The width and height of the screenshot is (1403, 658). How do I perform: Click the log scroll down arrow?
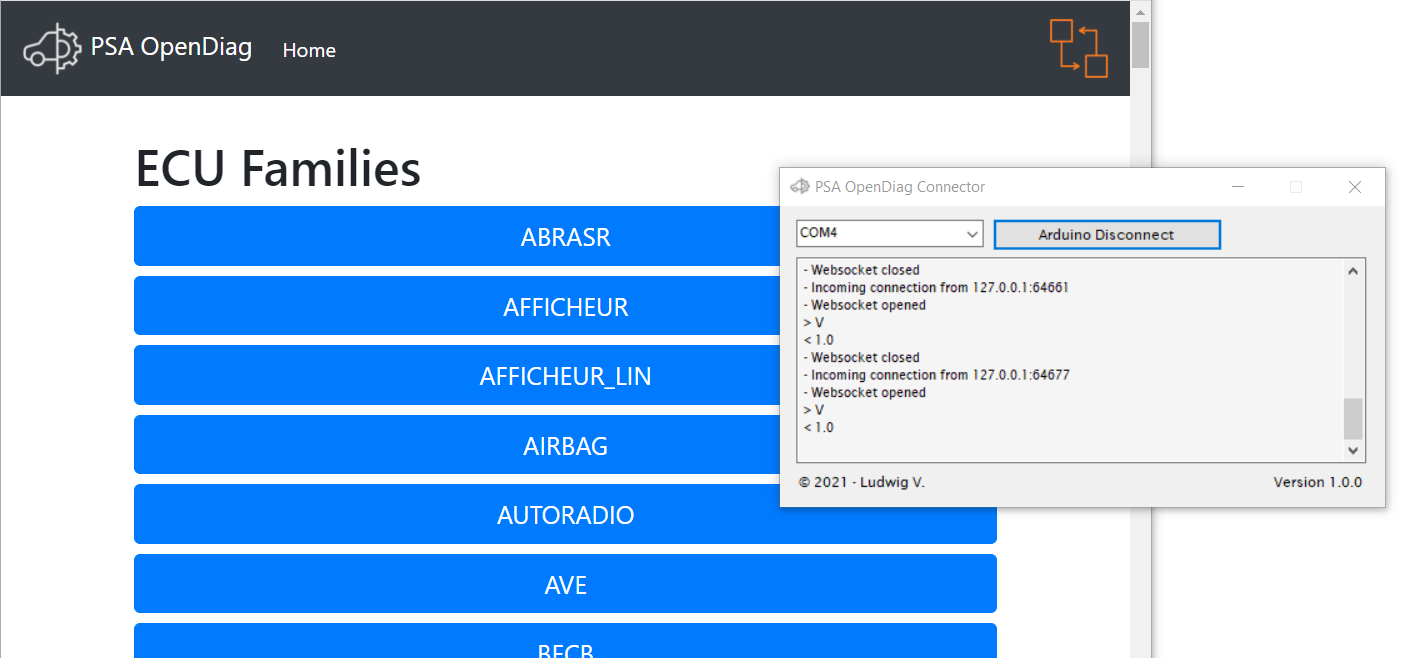[x=1353, y=451]
